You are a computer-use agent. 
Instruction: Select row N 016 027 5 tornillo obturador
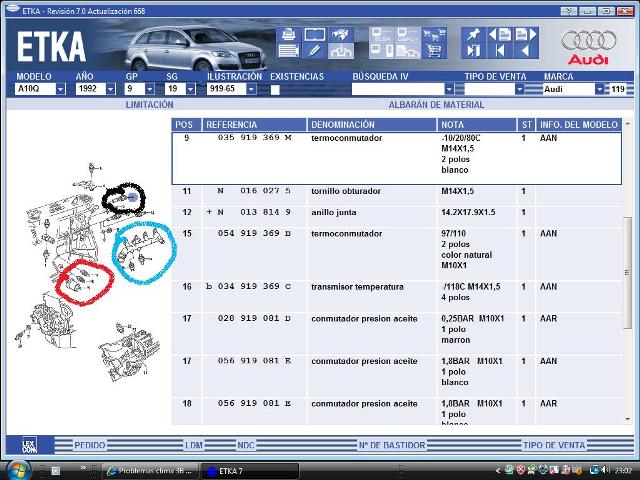[397, 195]
